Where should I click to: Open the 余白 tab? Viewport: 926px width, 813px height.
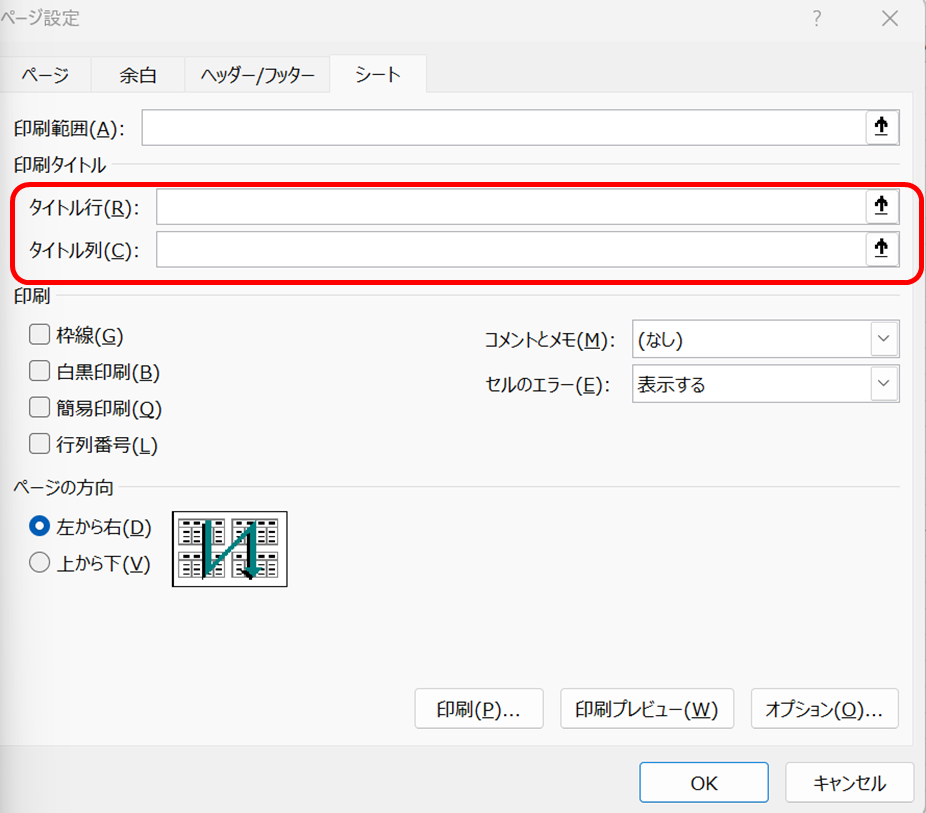138,75
